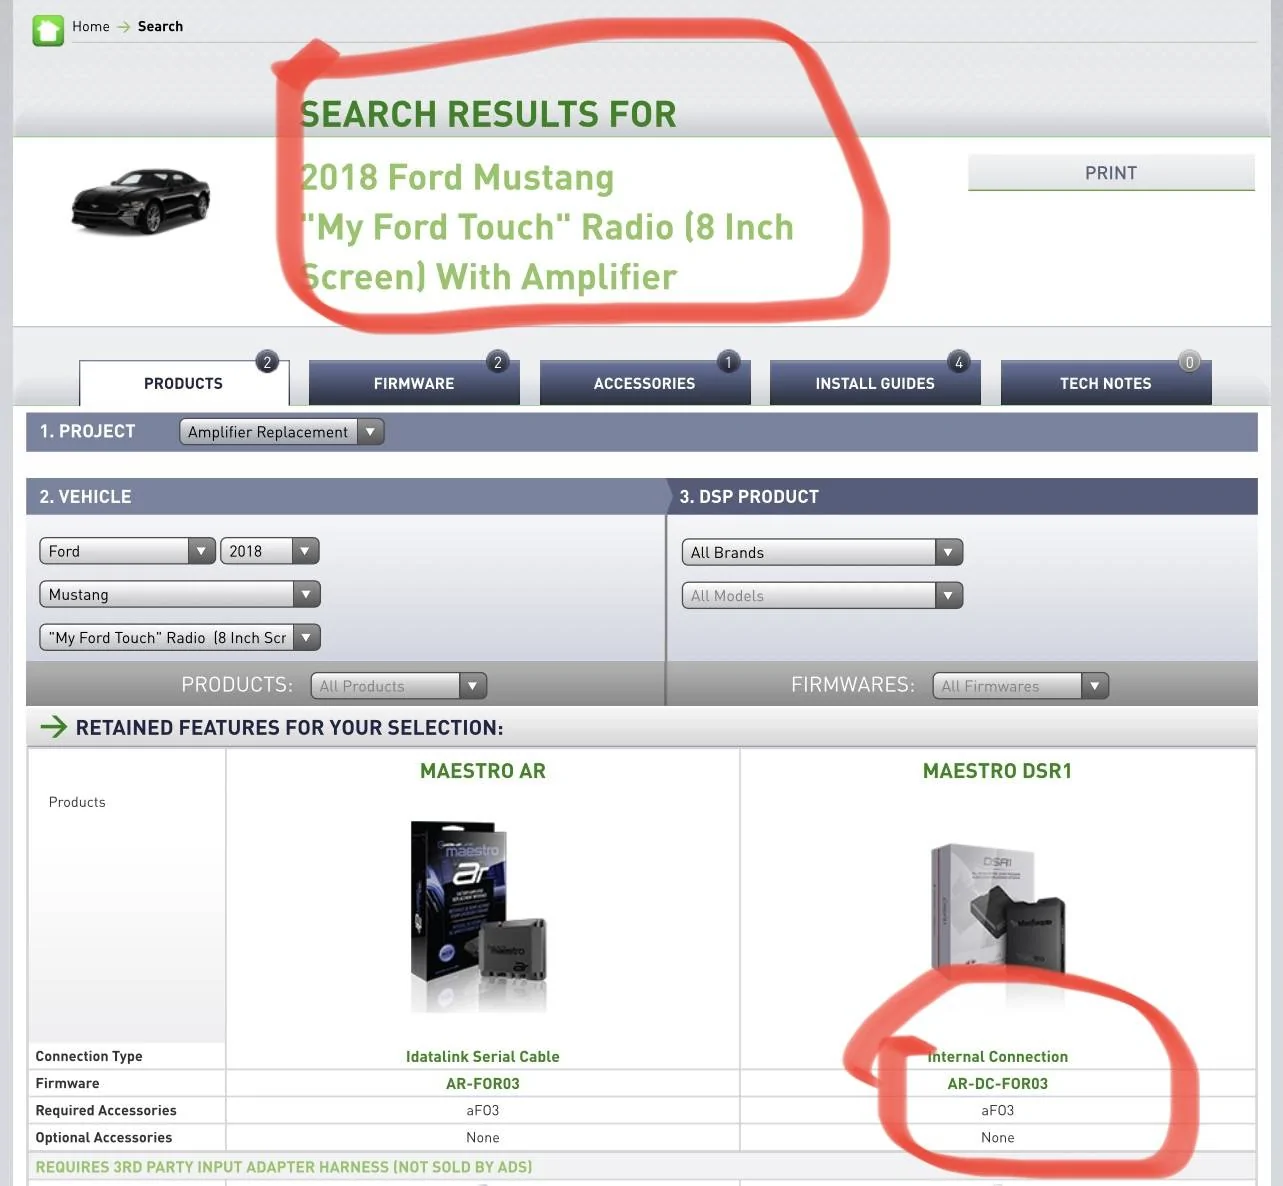Open the All Brands dropdown
The height and width of the screenshot is (1186, 1283).
822,552
